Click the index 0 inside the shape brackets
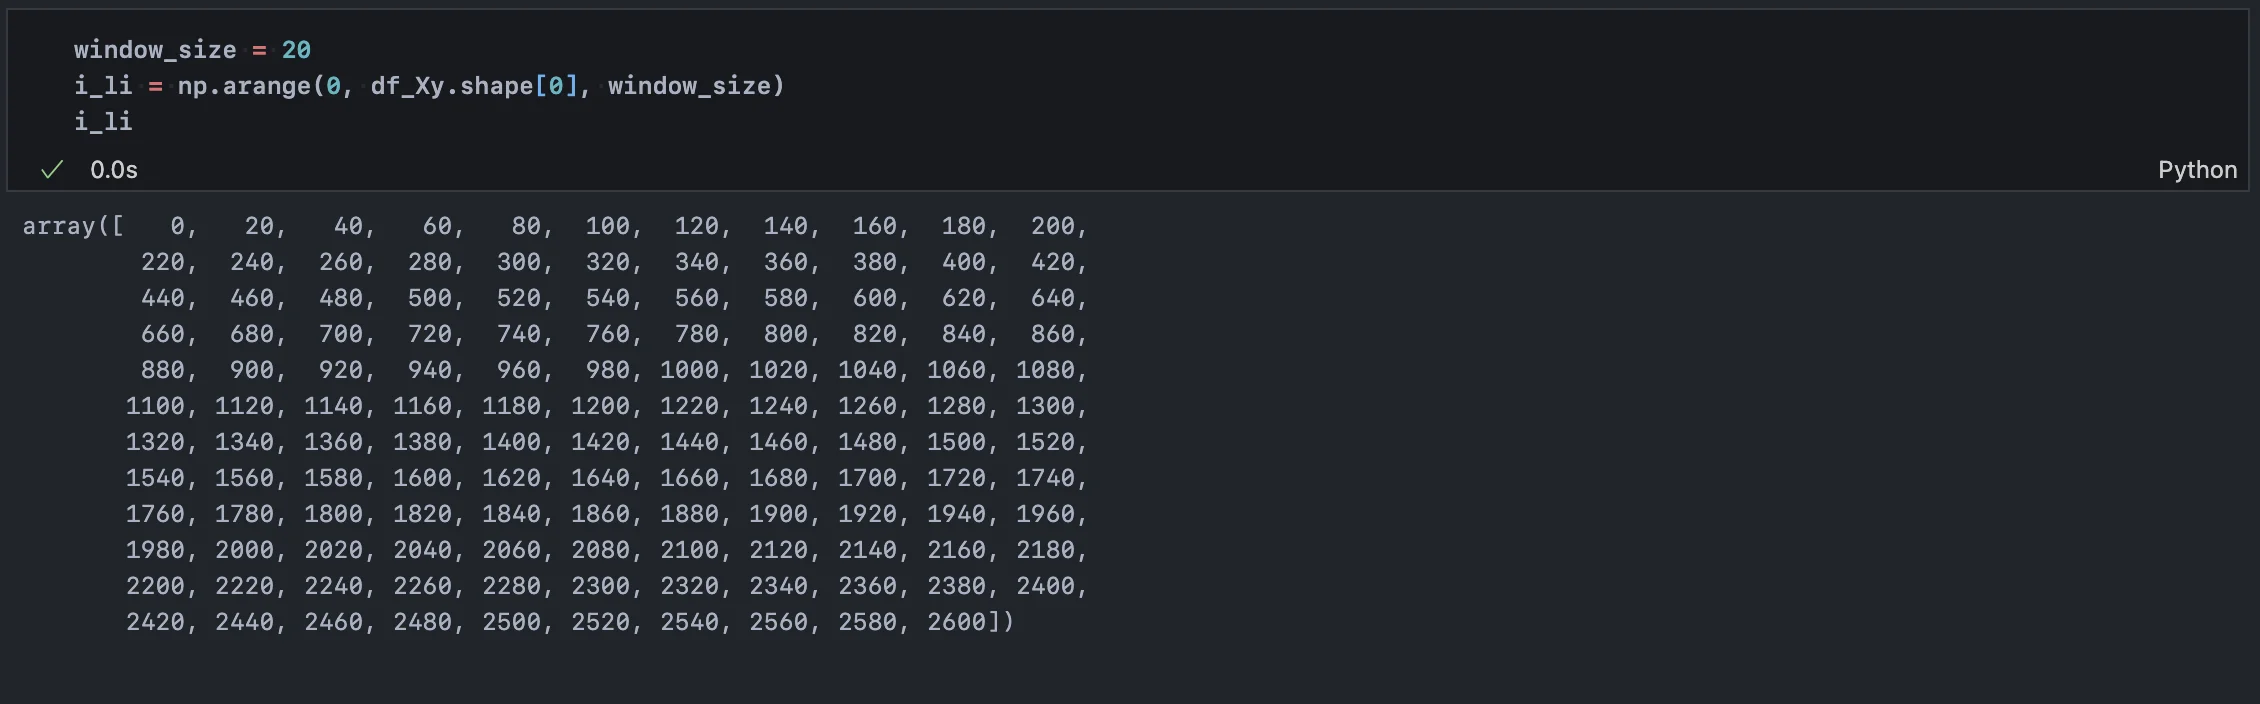Screen dimensions: 2260x704 pos(556,86)
